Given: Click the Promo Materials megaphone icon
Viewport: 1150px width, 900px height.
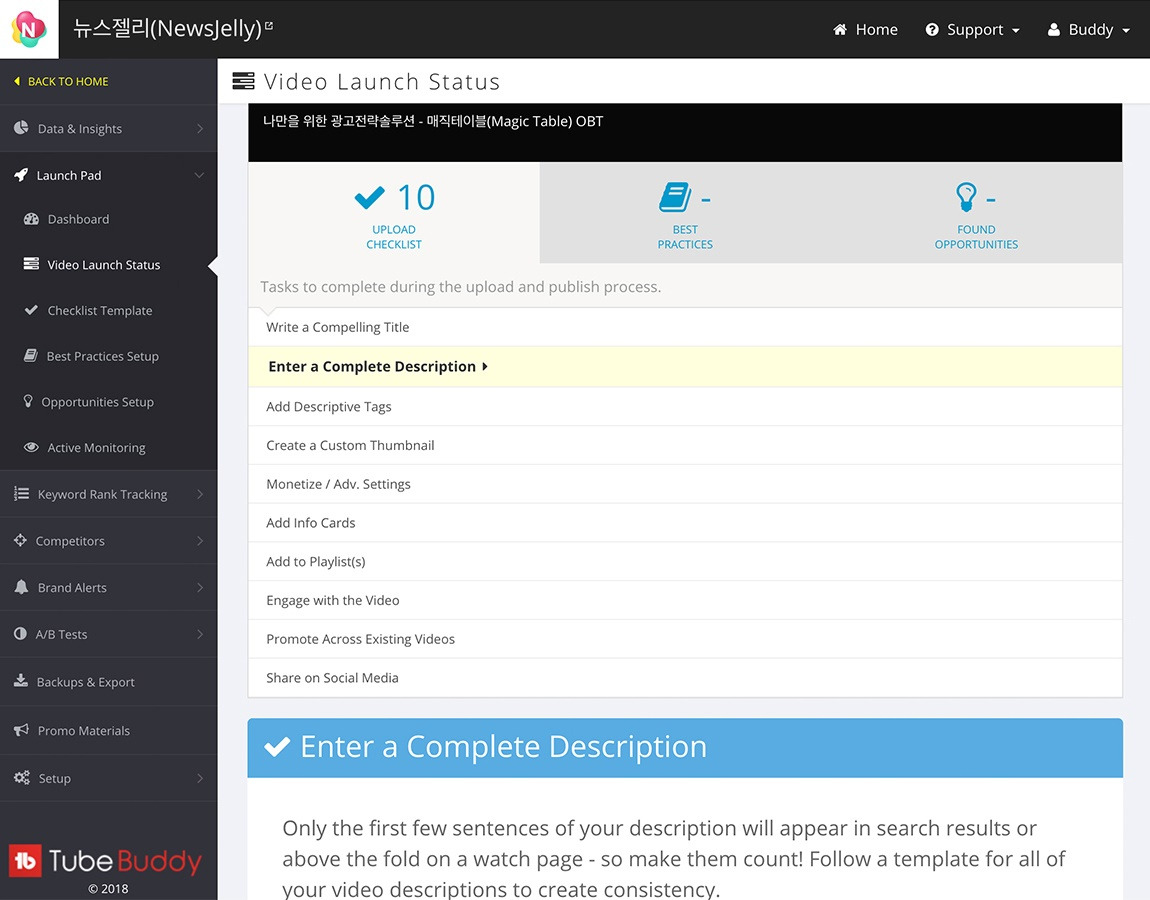Looking at the screenshot, I should (x=21, y=730).
